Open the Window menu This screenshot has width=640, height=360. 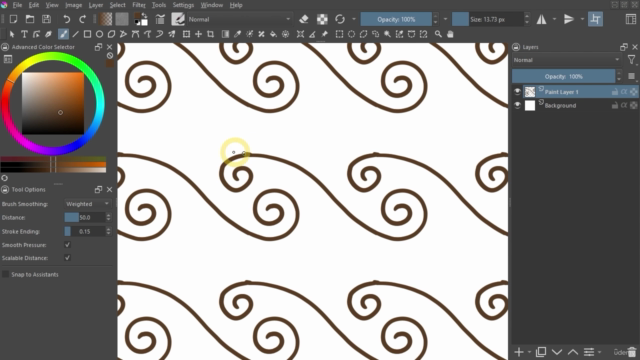[x=211, y=5]
